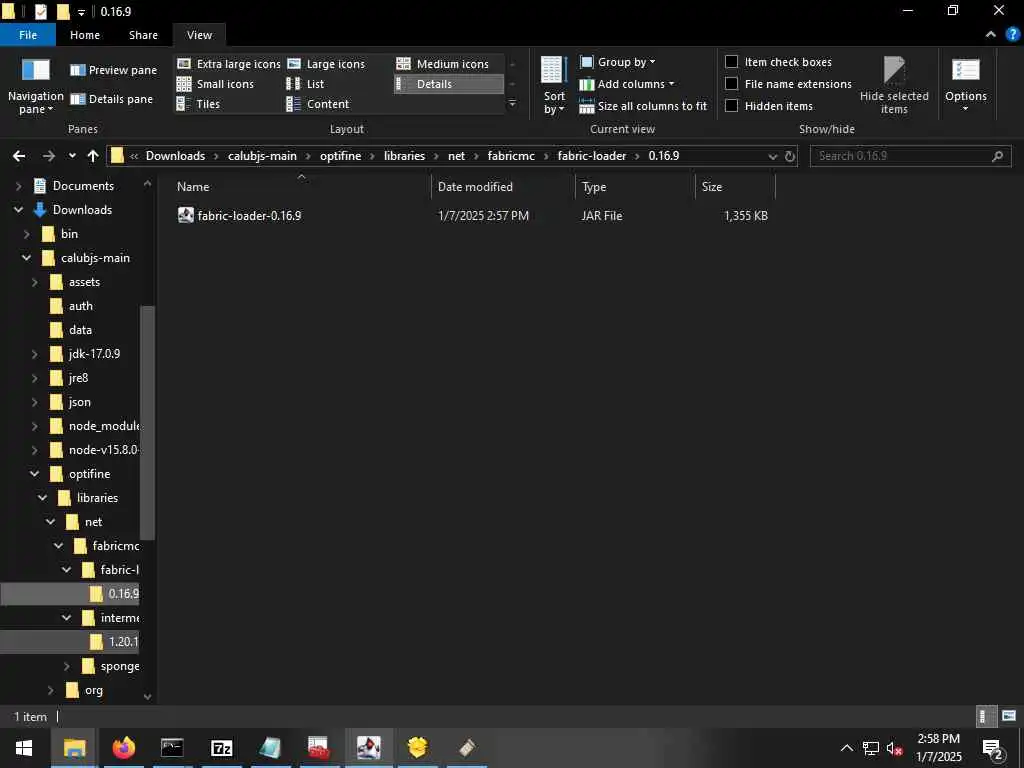Viewport: 1024px width, 768px height.
Task: Open 7-Zip from the taskbar
Action: 221,747
